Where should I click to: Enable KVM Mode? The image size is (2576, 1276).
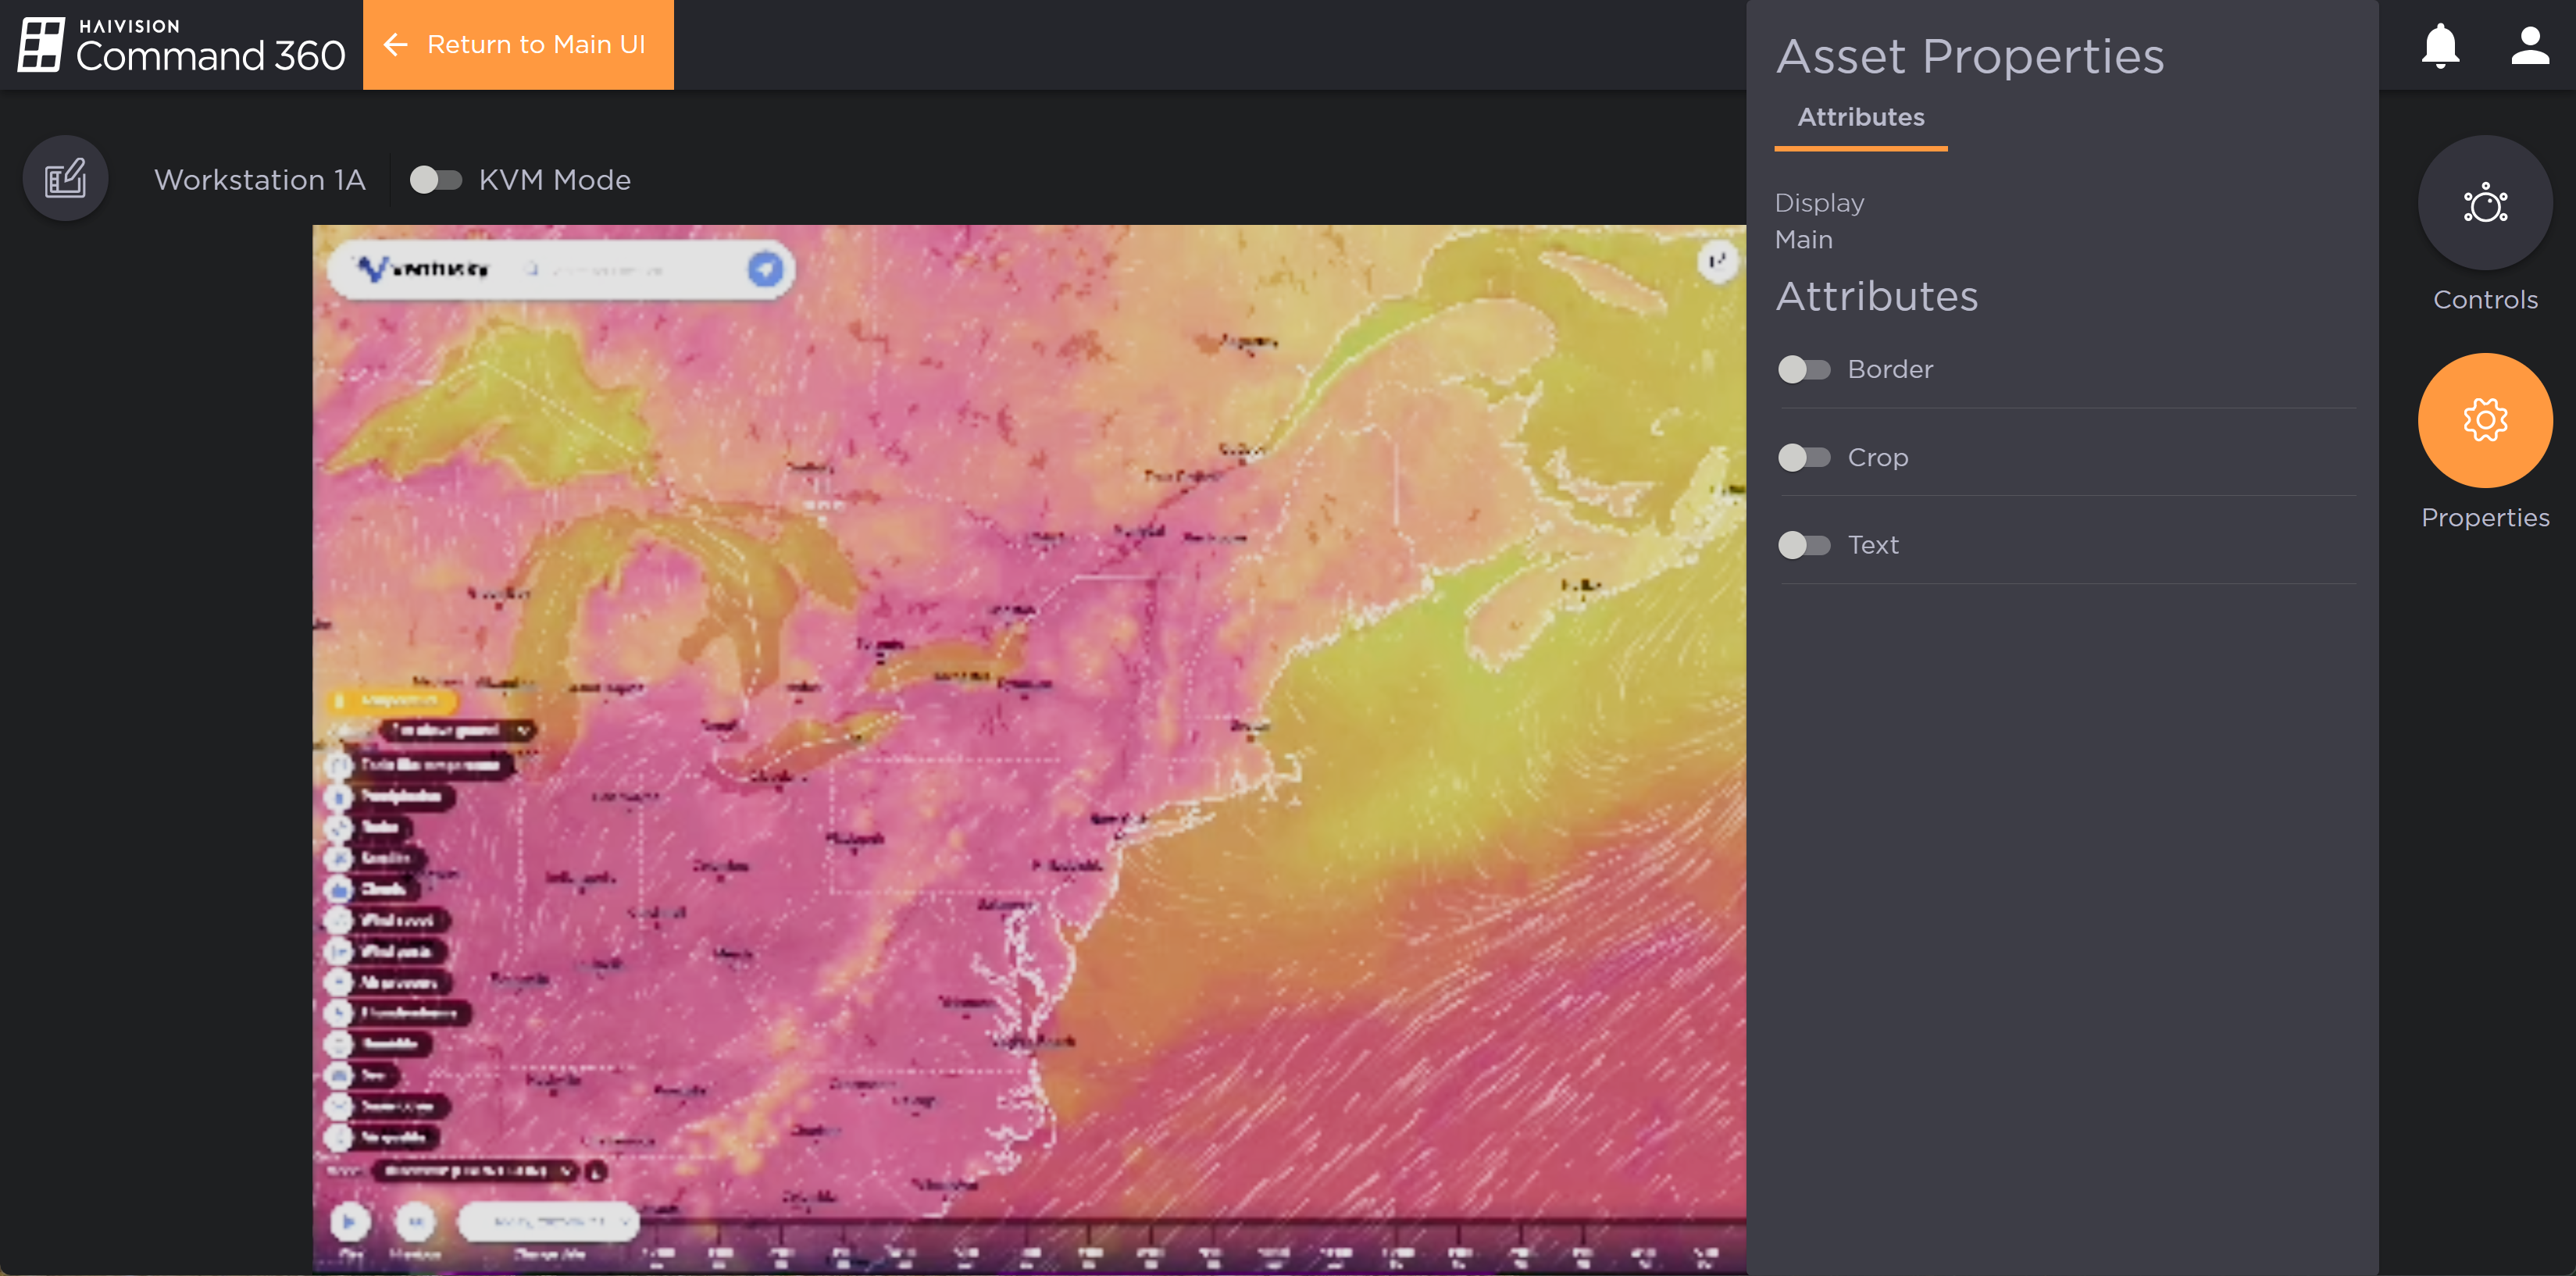pyautogui.click(x=435, y=180)
